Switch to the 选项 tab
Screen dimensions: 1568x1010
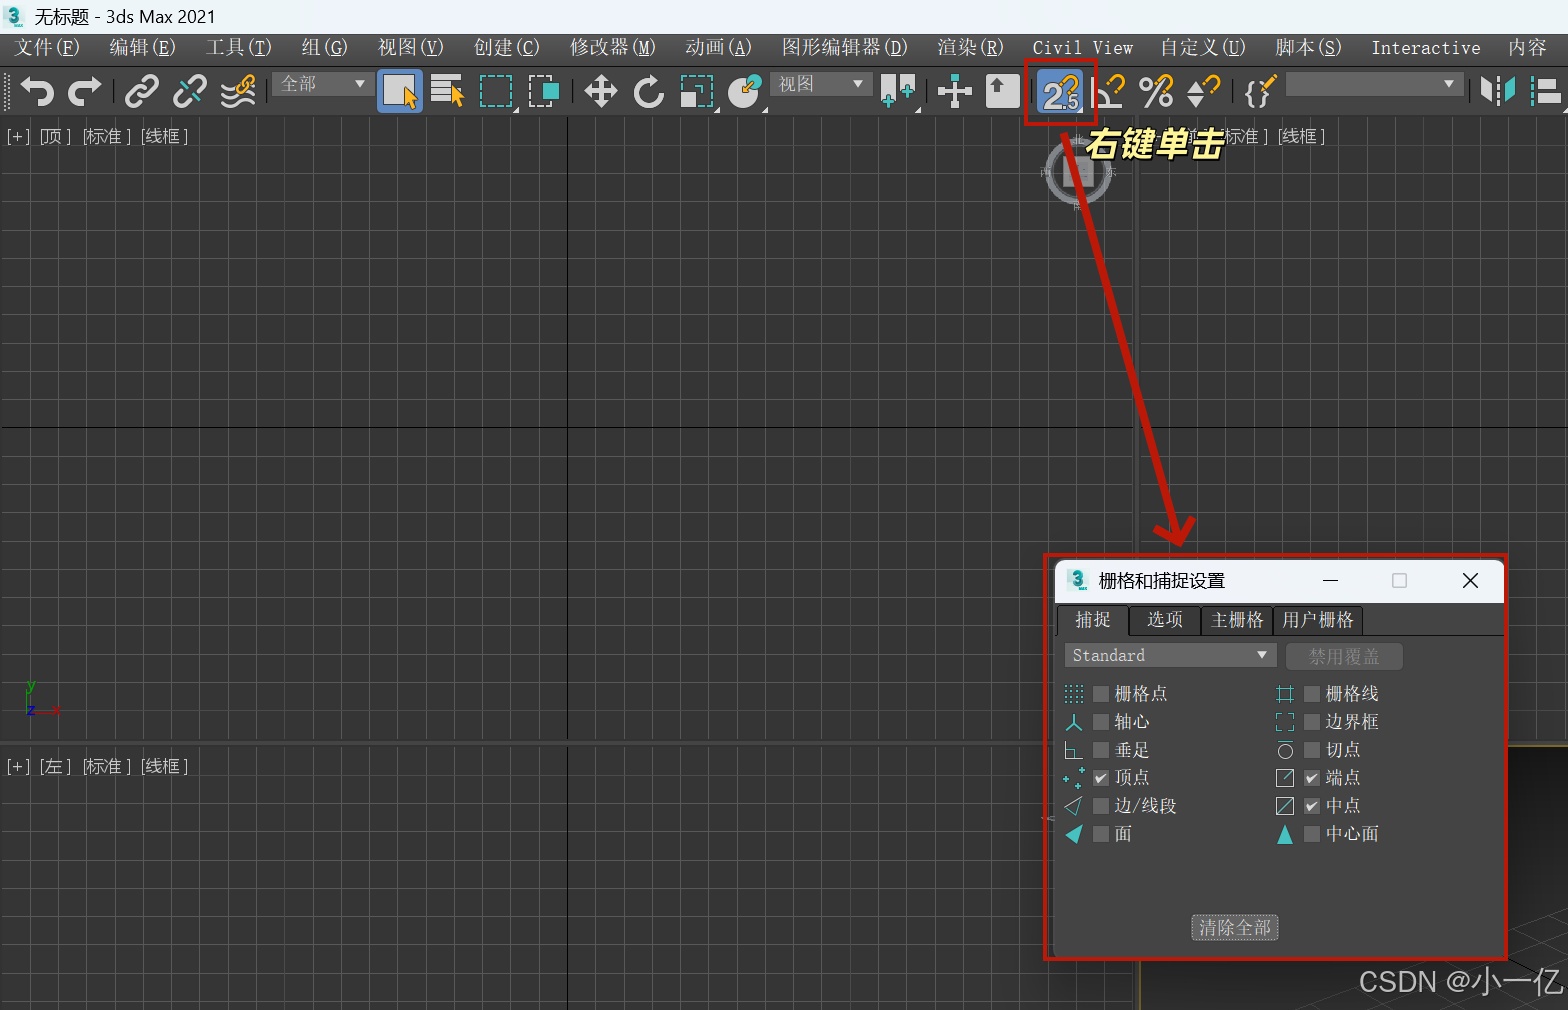(1164, 620)
